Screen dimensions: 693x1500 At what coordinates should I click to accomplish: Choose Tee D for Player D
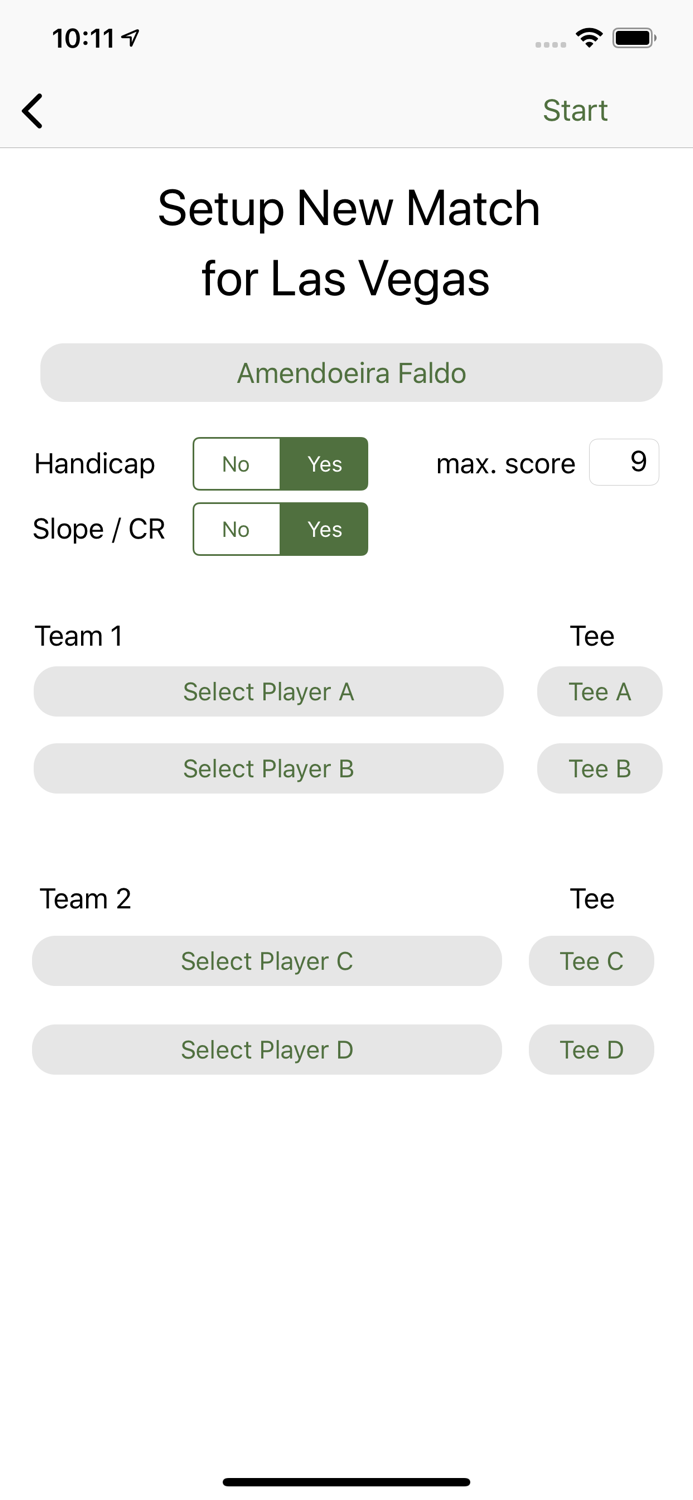pyautogui.click(x=591, y=1050)
